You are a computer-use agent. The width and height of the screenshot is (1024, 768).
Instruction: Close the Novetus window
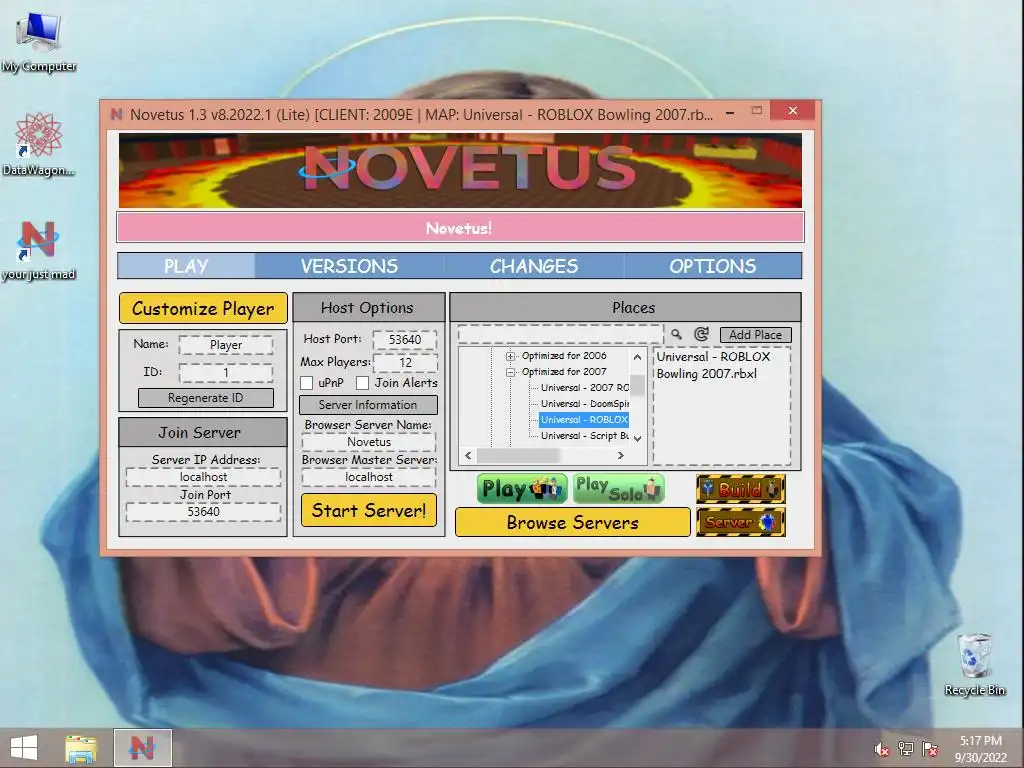click(x=792, y=111)
